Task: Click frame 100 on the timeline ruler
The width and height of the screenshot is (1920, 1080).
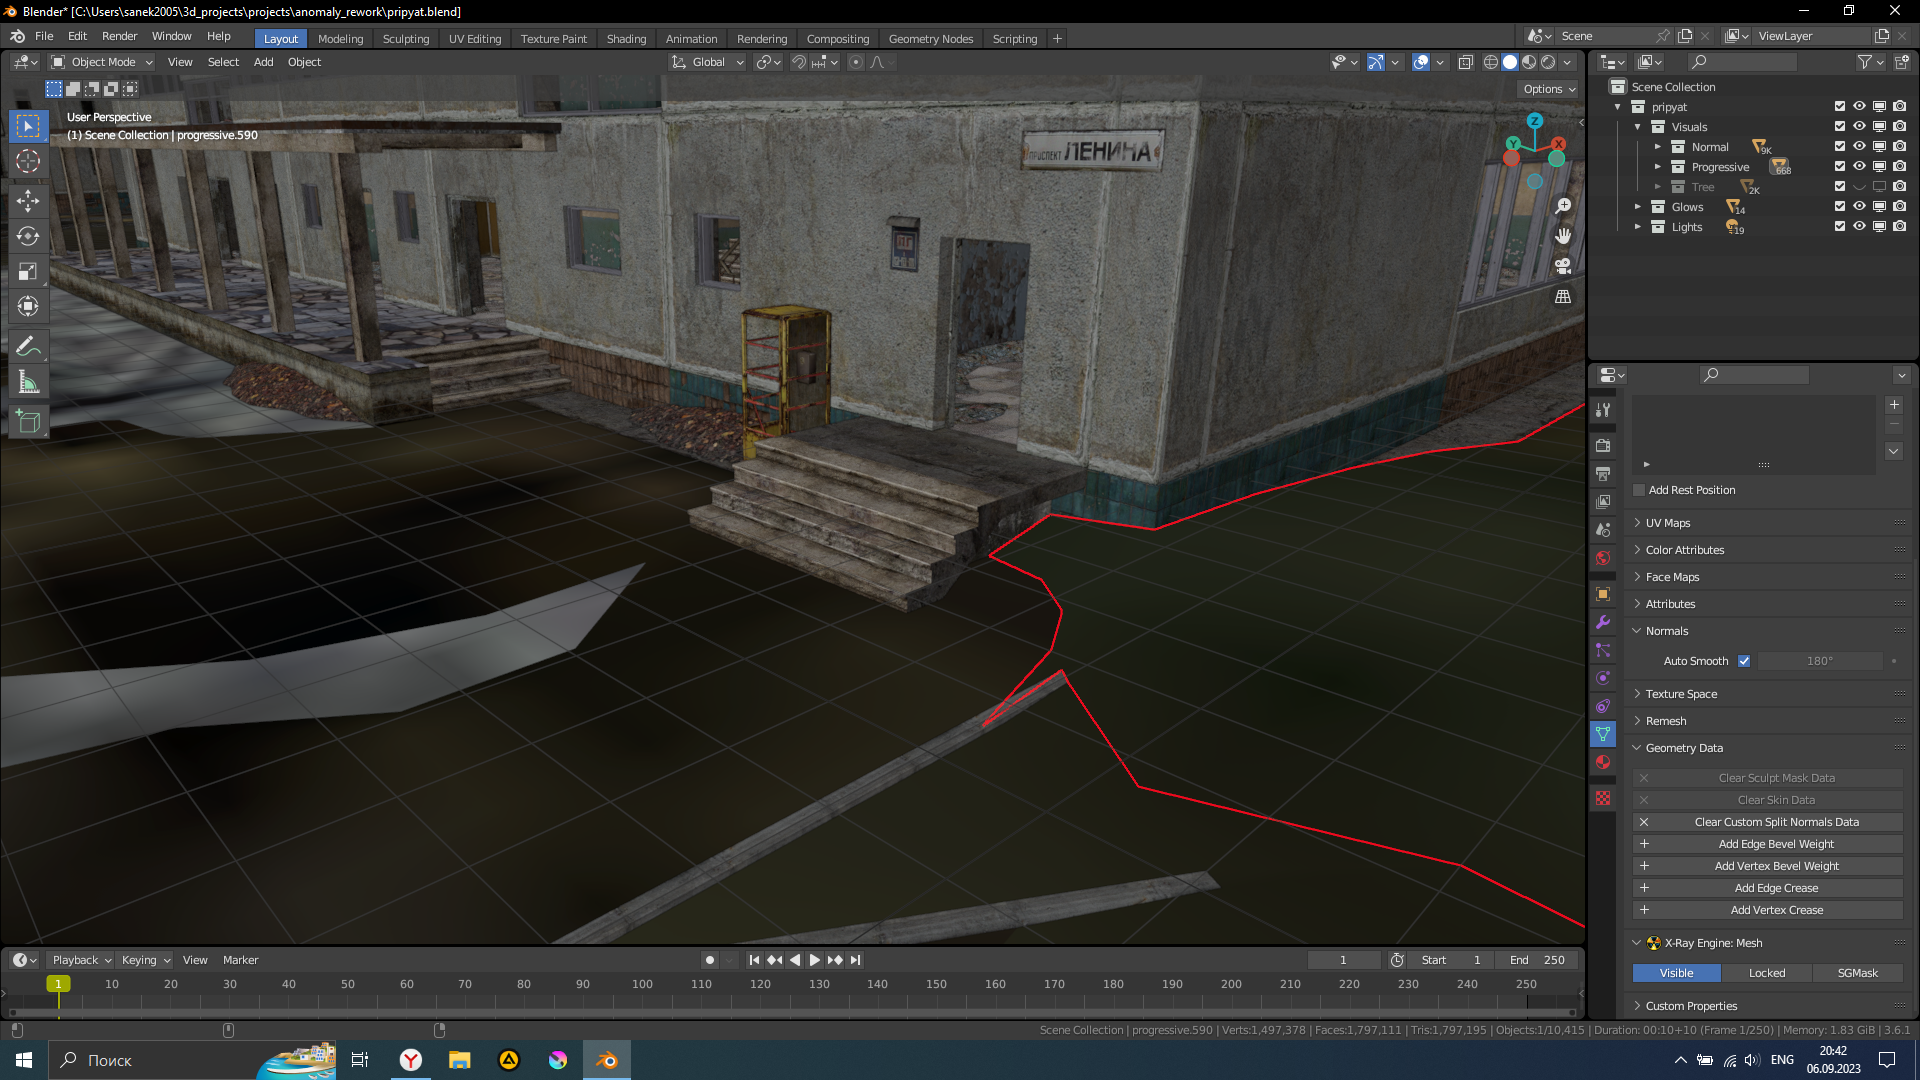Action: coord(642,984)
